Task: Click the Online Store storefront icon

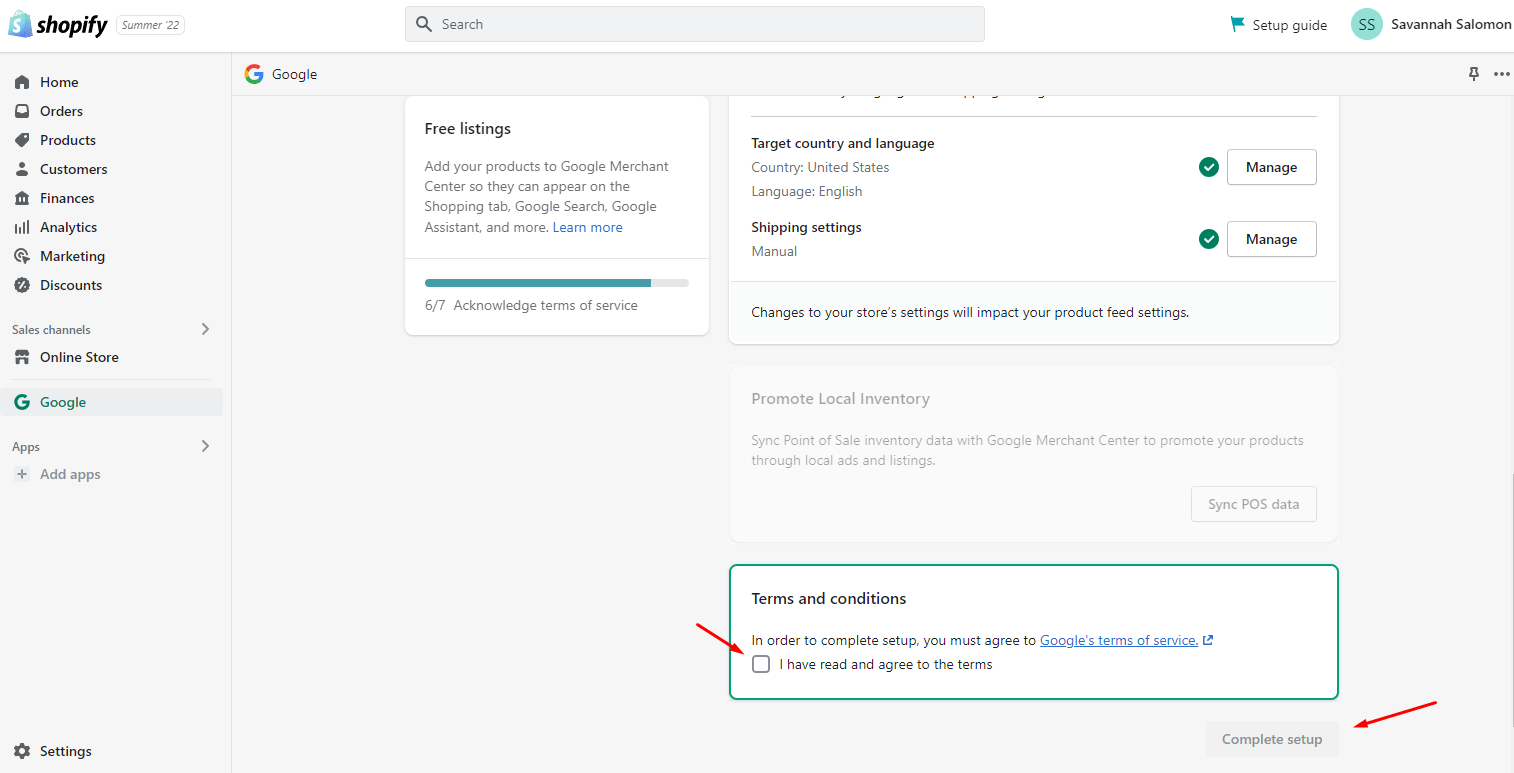Action: (22, 357)
